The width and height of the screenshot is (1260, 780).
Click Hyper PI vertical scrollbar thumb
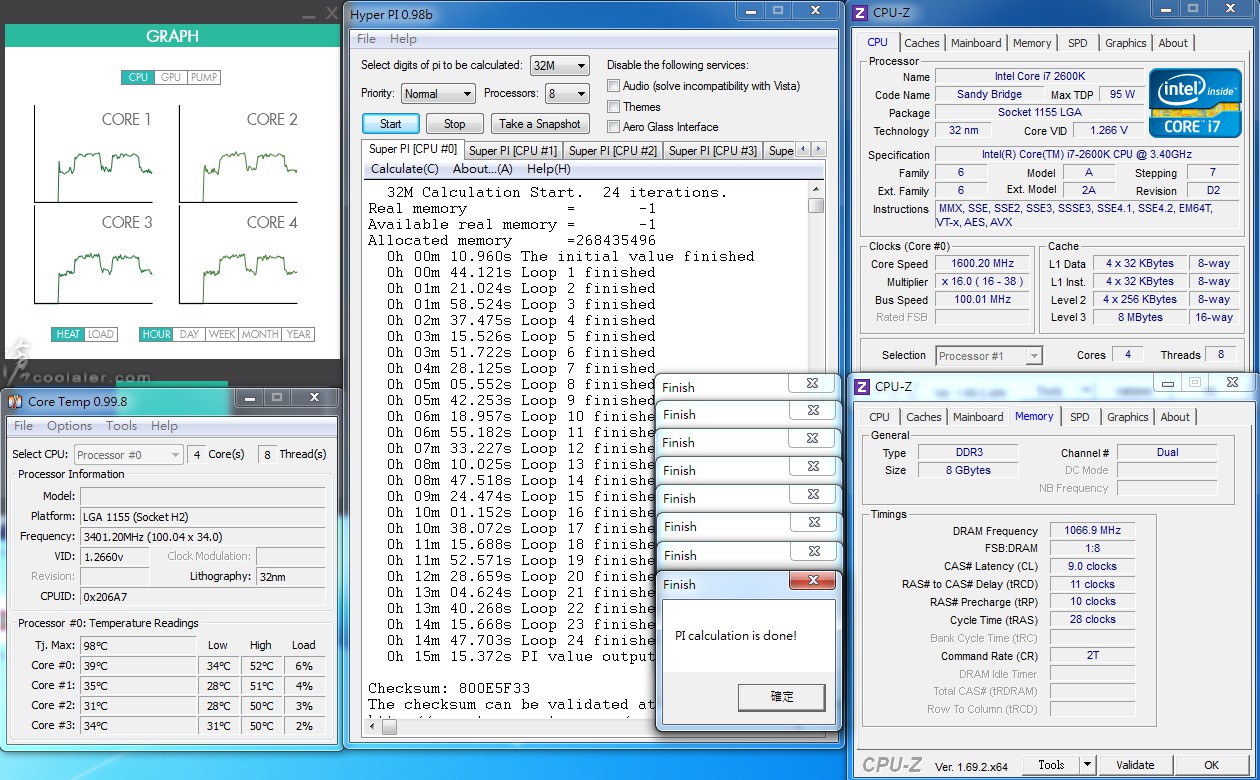point(817,206)
